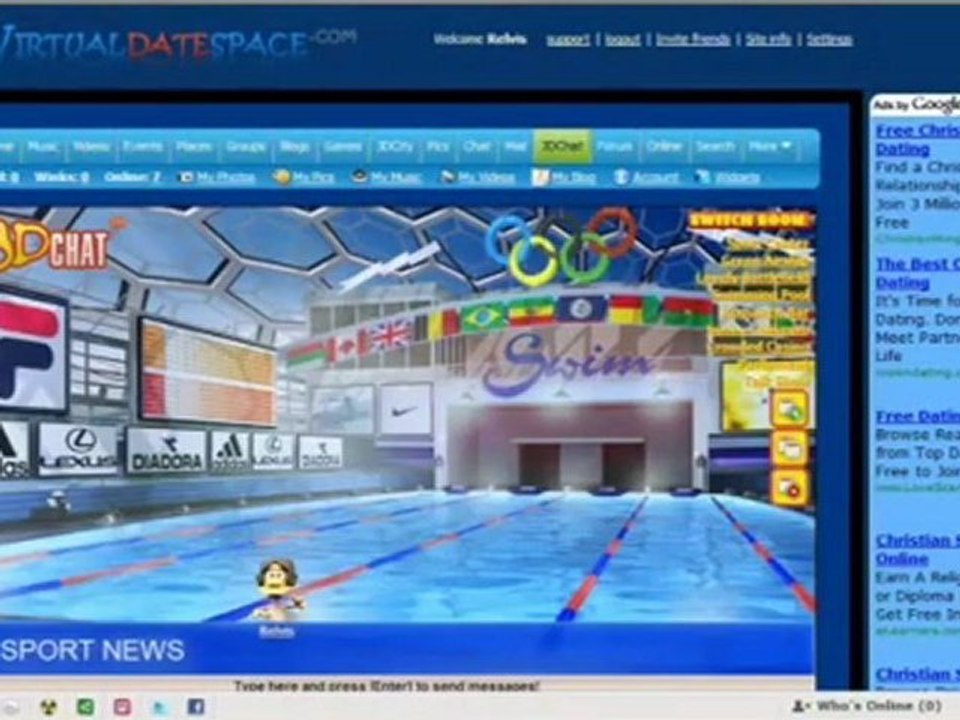Open Widgets with the blue icon
This screenshot has width=960, height=720.
coord(727,178)
